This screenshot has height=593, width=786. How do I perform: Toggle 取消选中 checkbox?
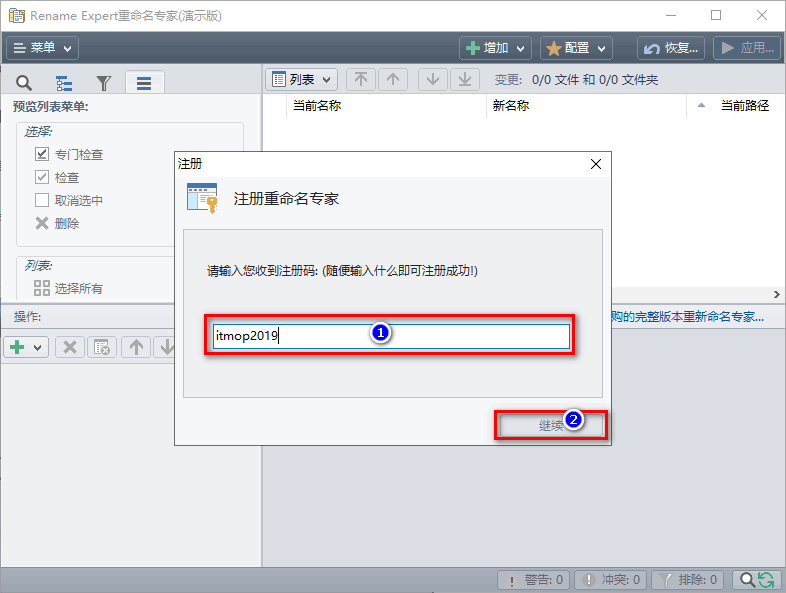(42, 200)
